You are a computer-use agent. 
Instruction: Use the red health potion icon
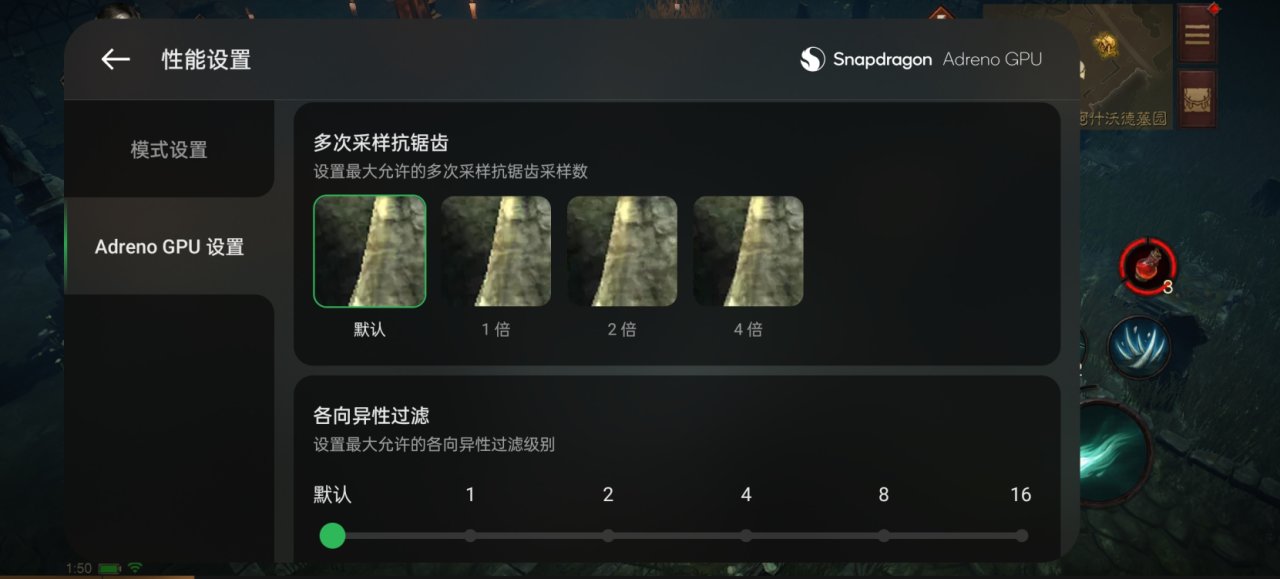1148,266
